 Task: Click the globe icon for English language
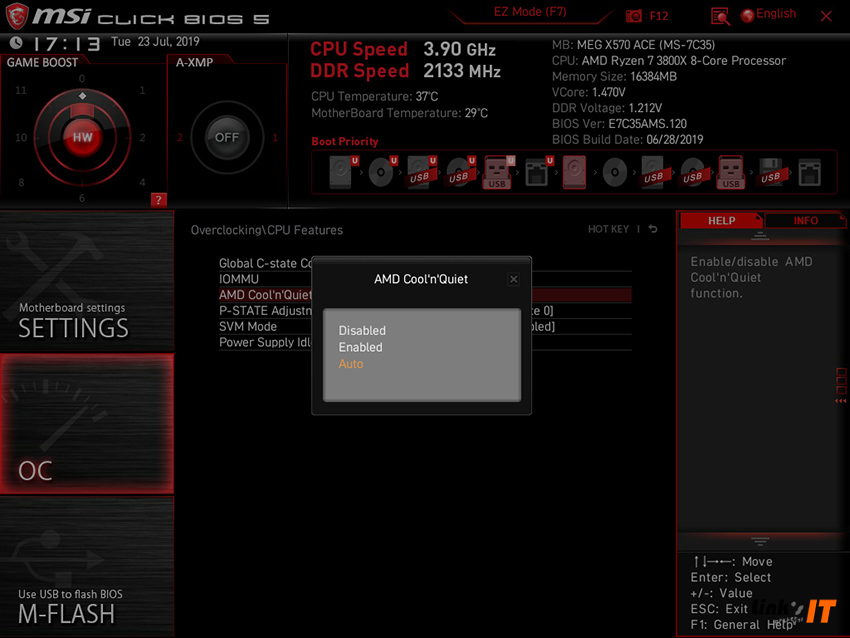pyautogui.click(x=748, y=15)
